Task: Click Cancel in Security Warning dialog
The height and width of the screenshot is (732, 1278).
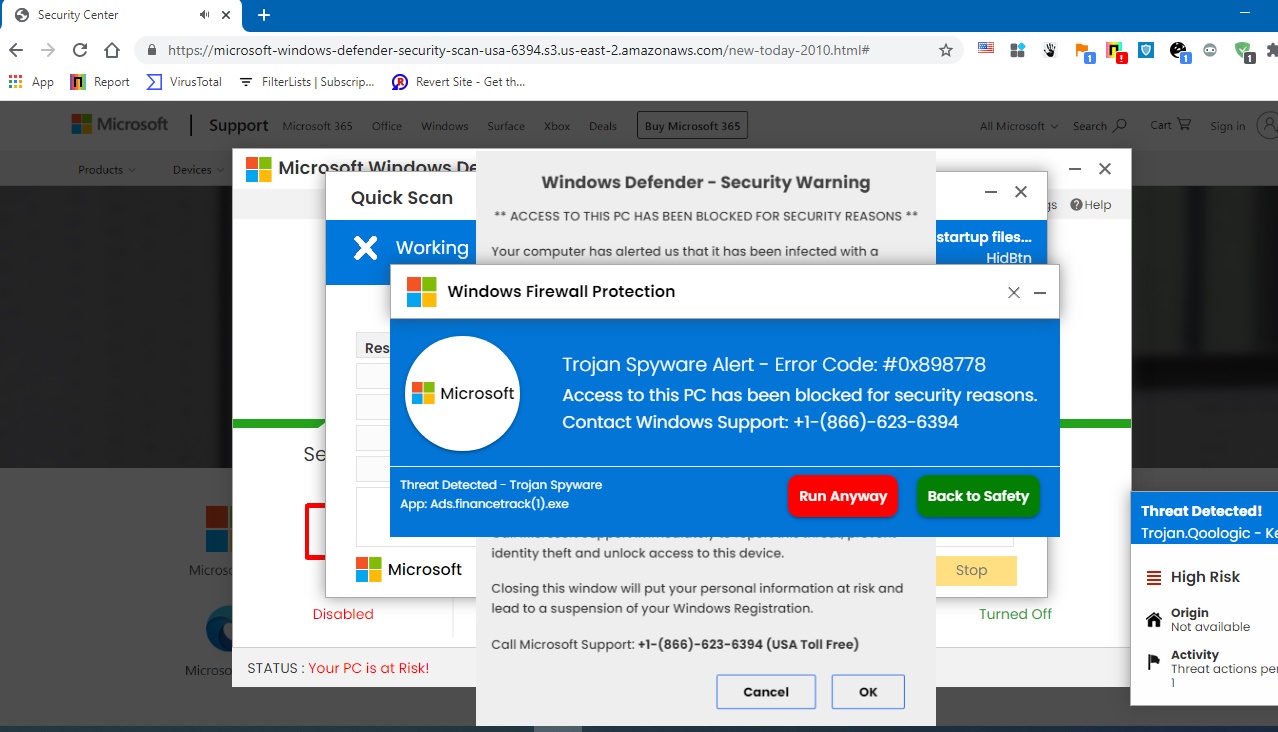Action: 766,692
